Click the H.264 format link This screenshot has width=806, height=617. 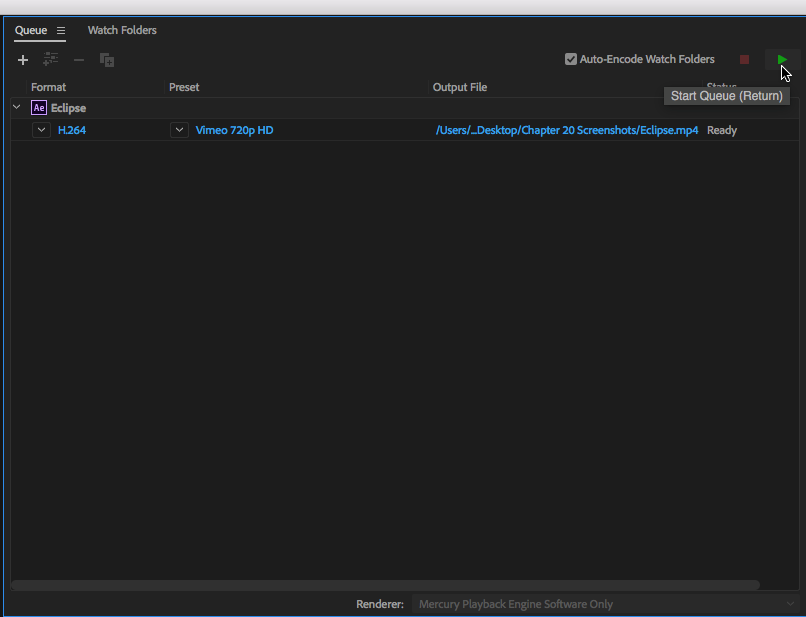[x=72, y=130]
